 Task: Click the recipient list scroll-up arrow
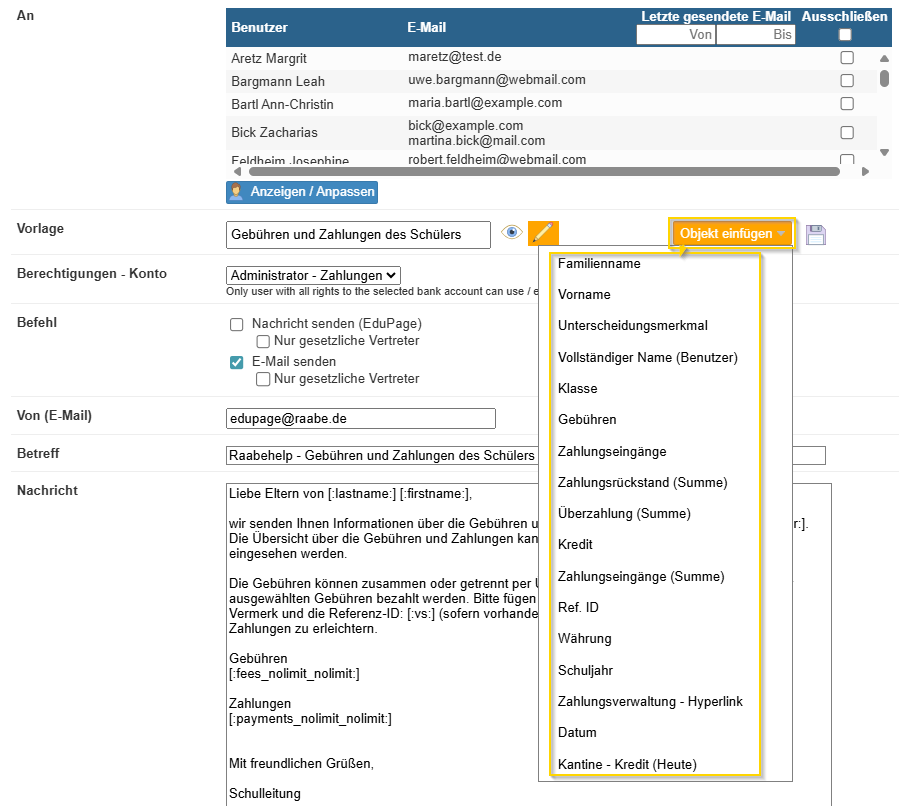tap(884, 58)
